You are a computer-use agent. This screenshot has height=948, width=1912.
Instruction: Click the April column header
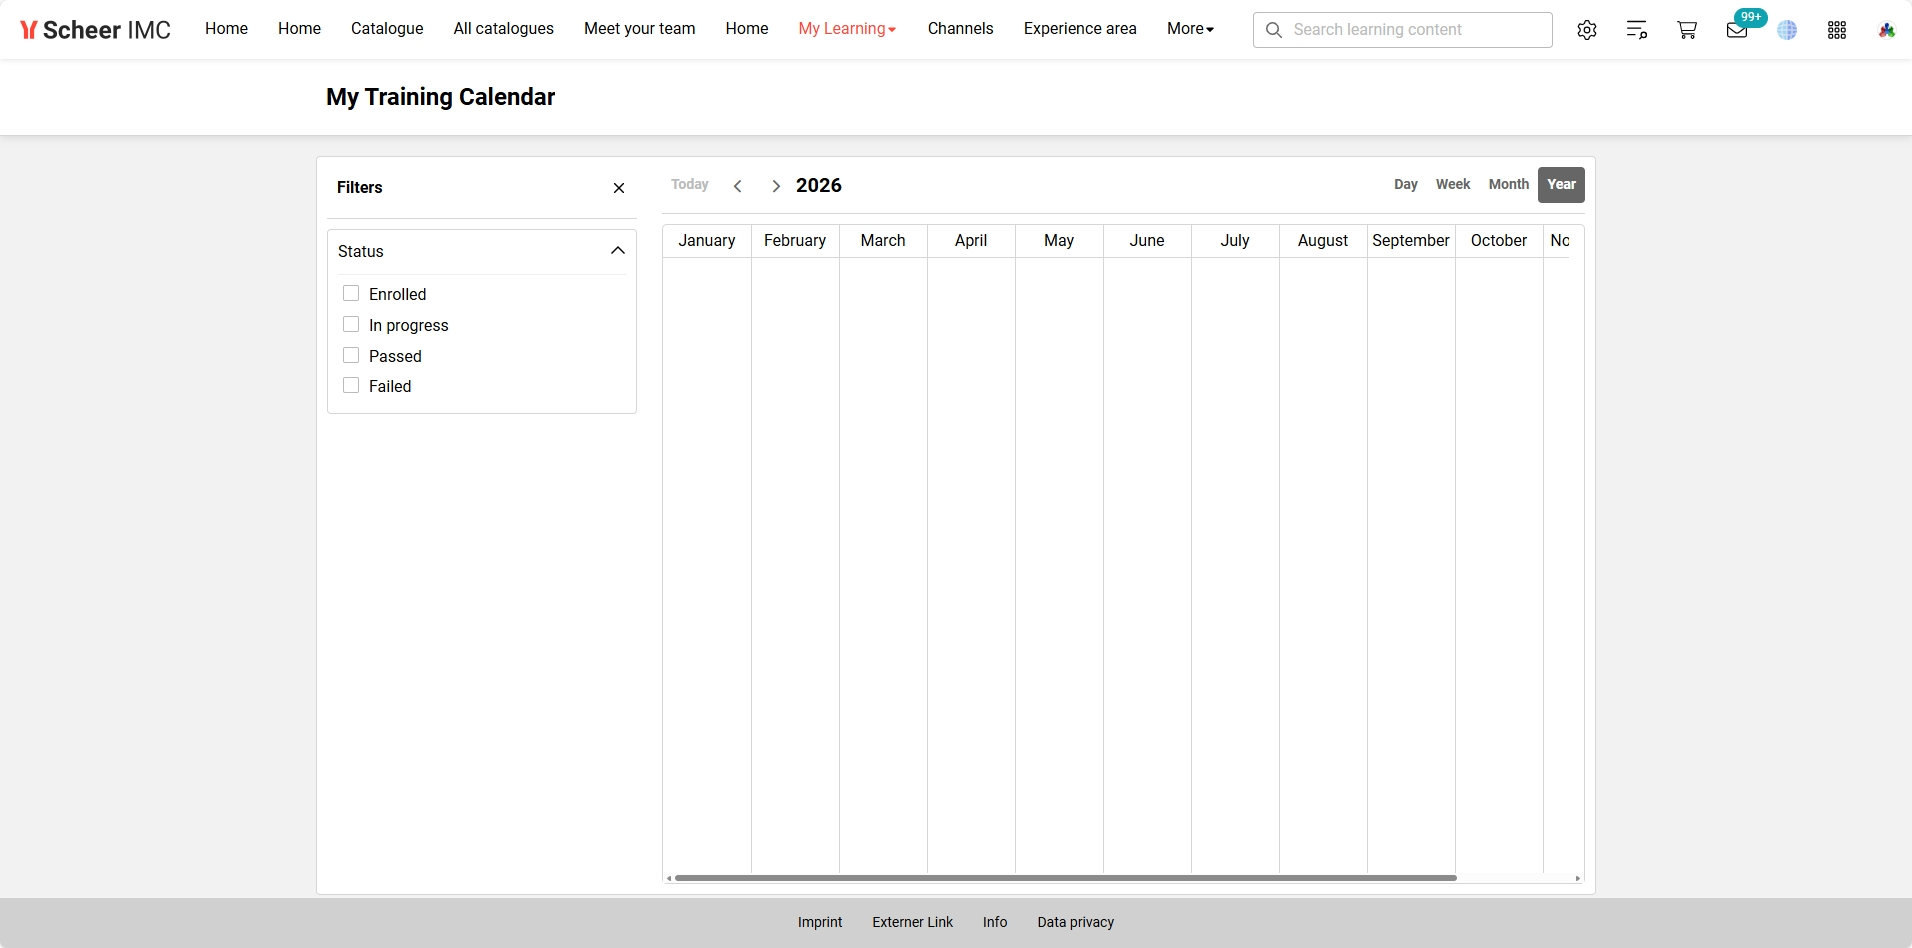tap(971, 241)
